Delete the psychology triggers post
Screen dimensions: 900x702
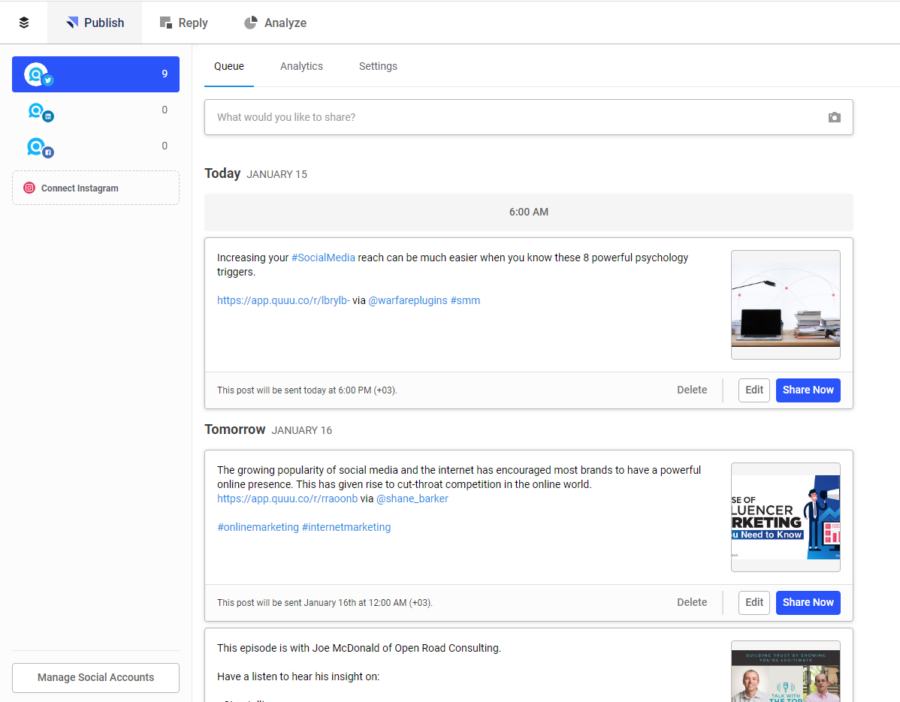click(692, 390)
